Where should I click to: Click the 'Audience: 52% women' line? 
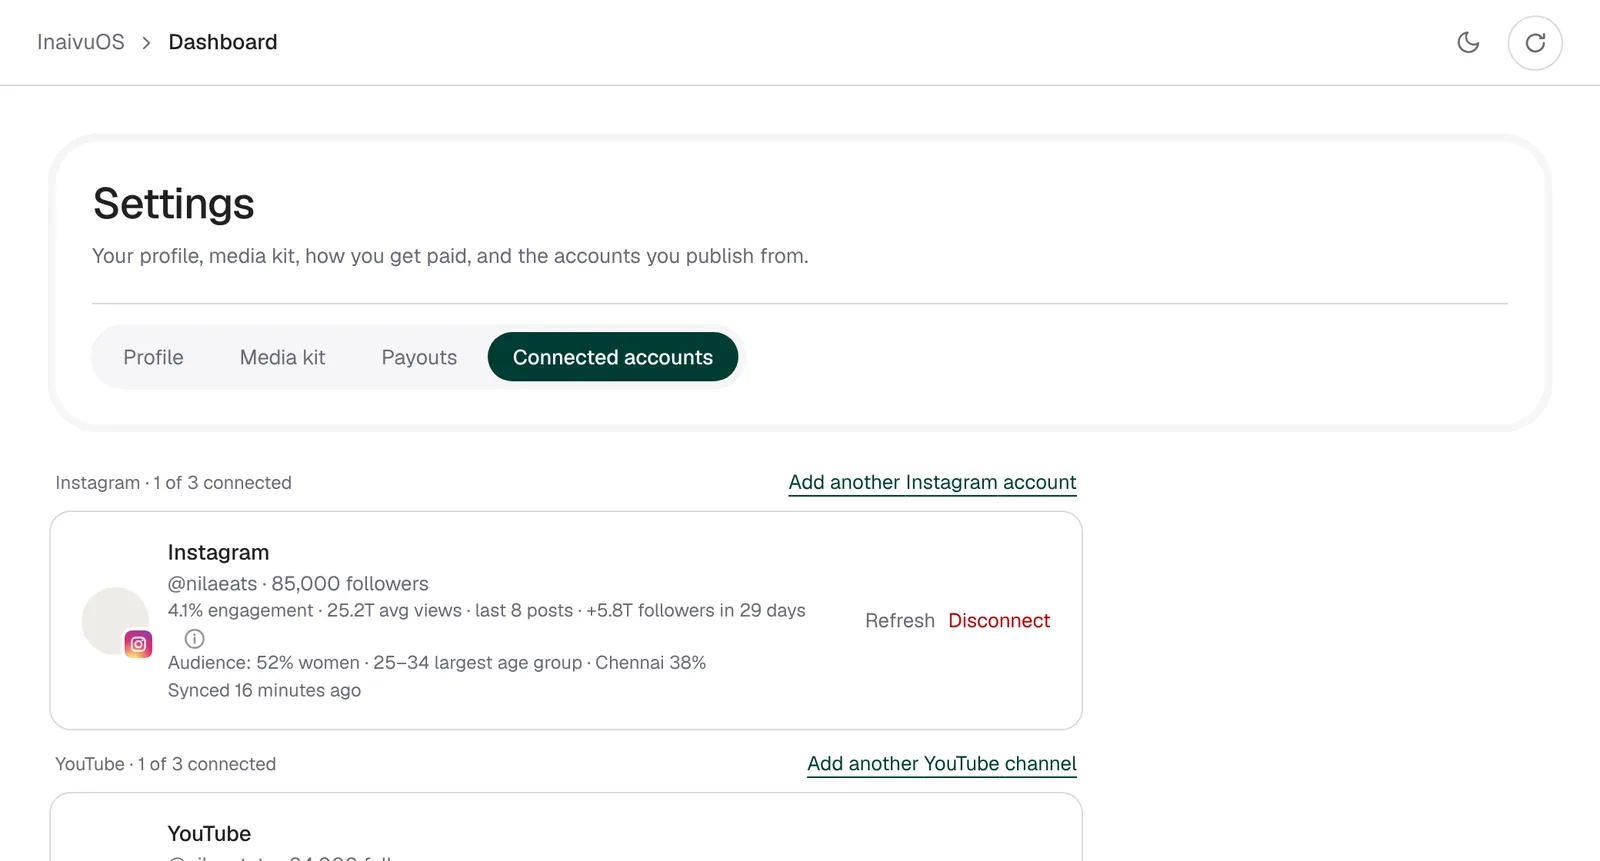point(437,662)
